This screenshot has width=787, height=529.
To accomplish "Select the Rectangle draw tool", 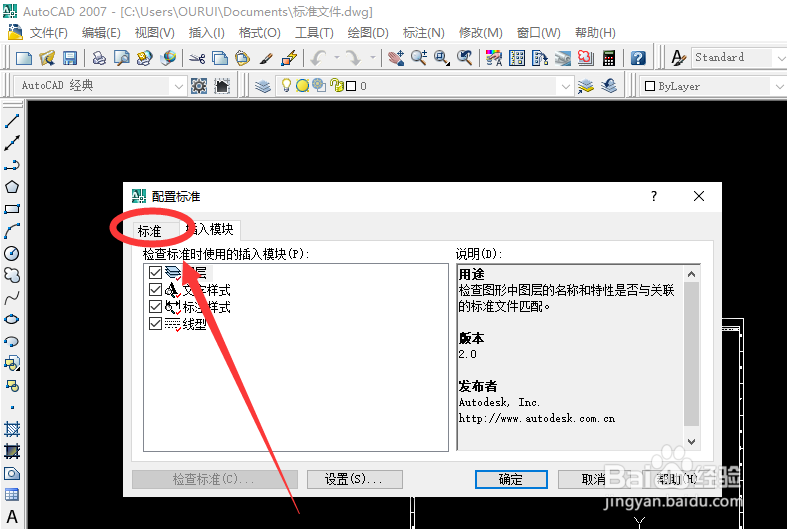I will [x=12, y=209].
